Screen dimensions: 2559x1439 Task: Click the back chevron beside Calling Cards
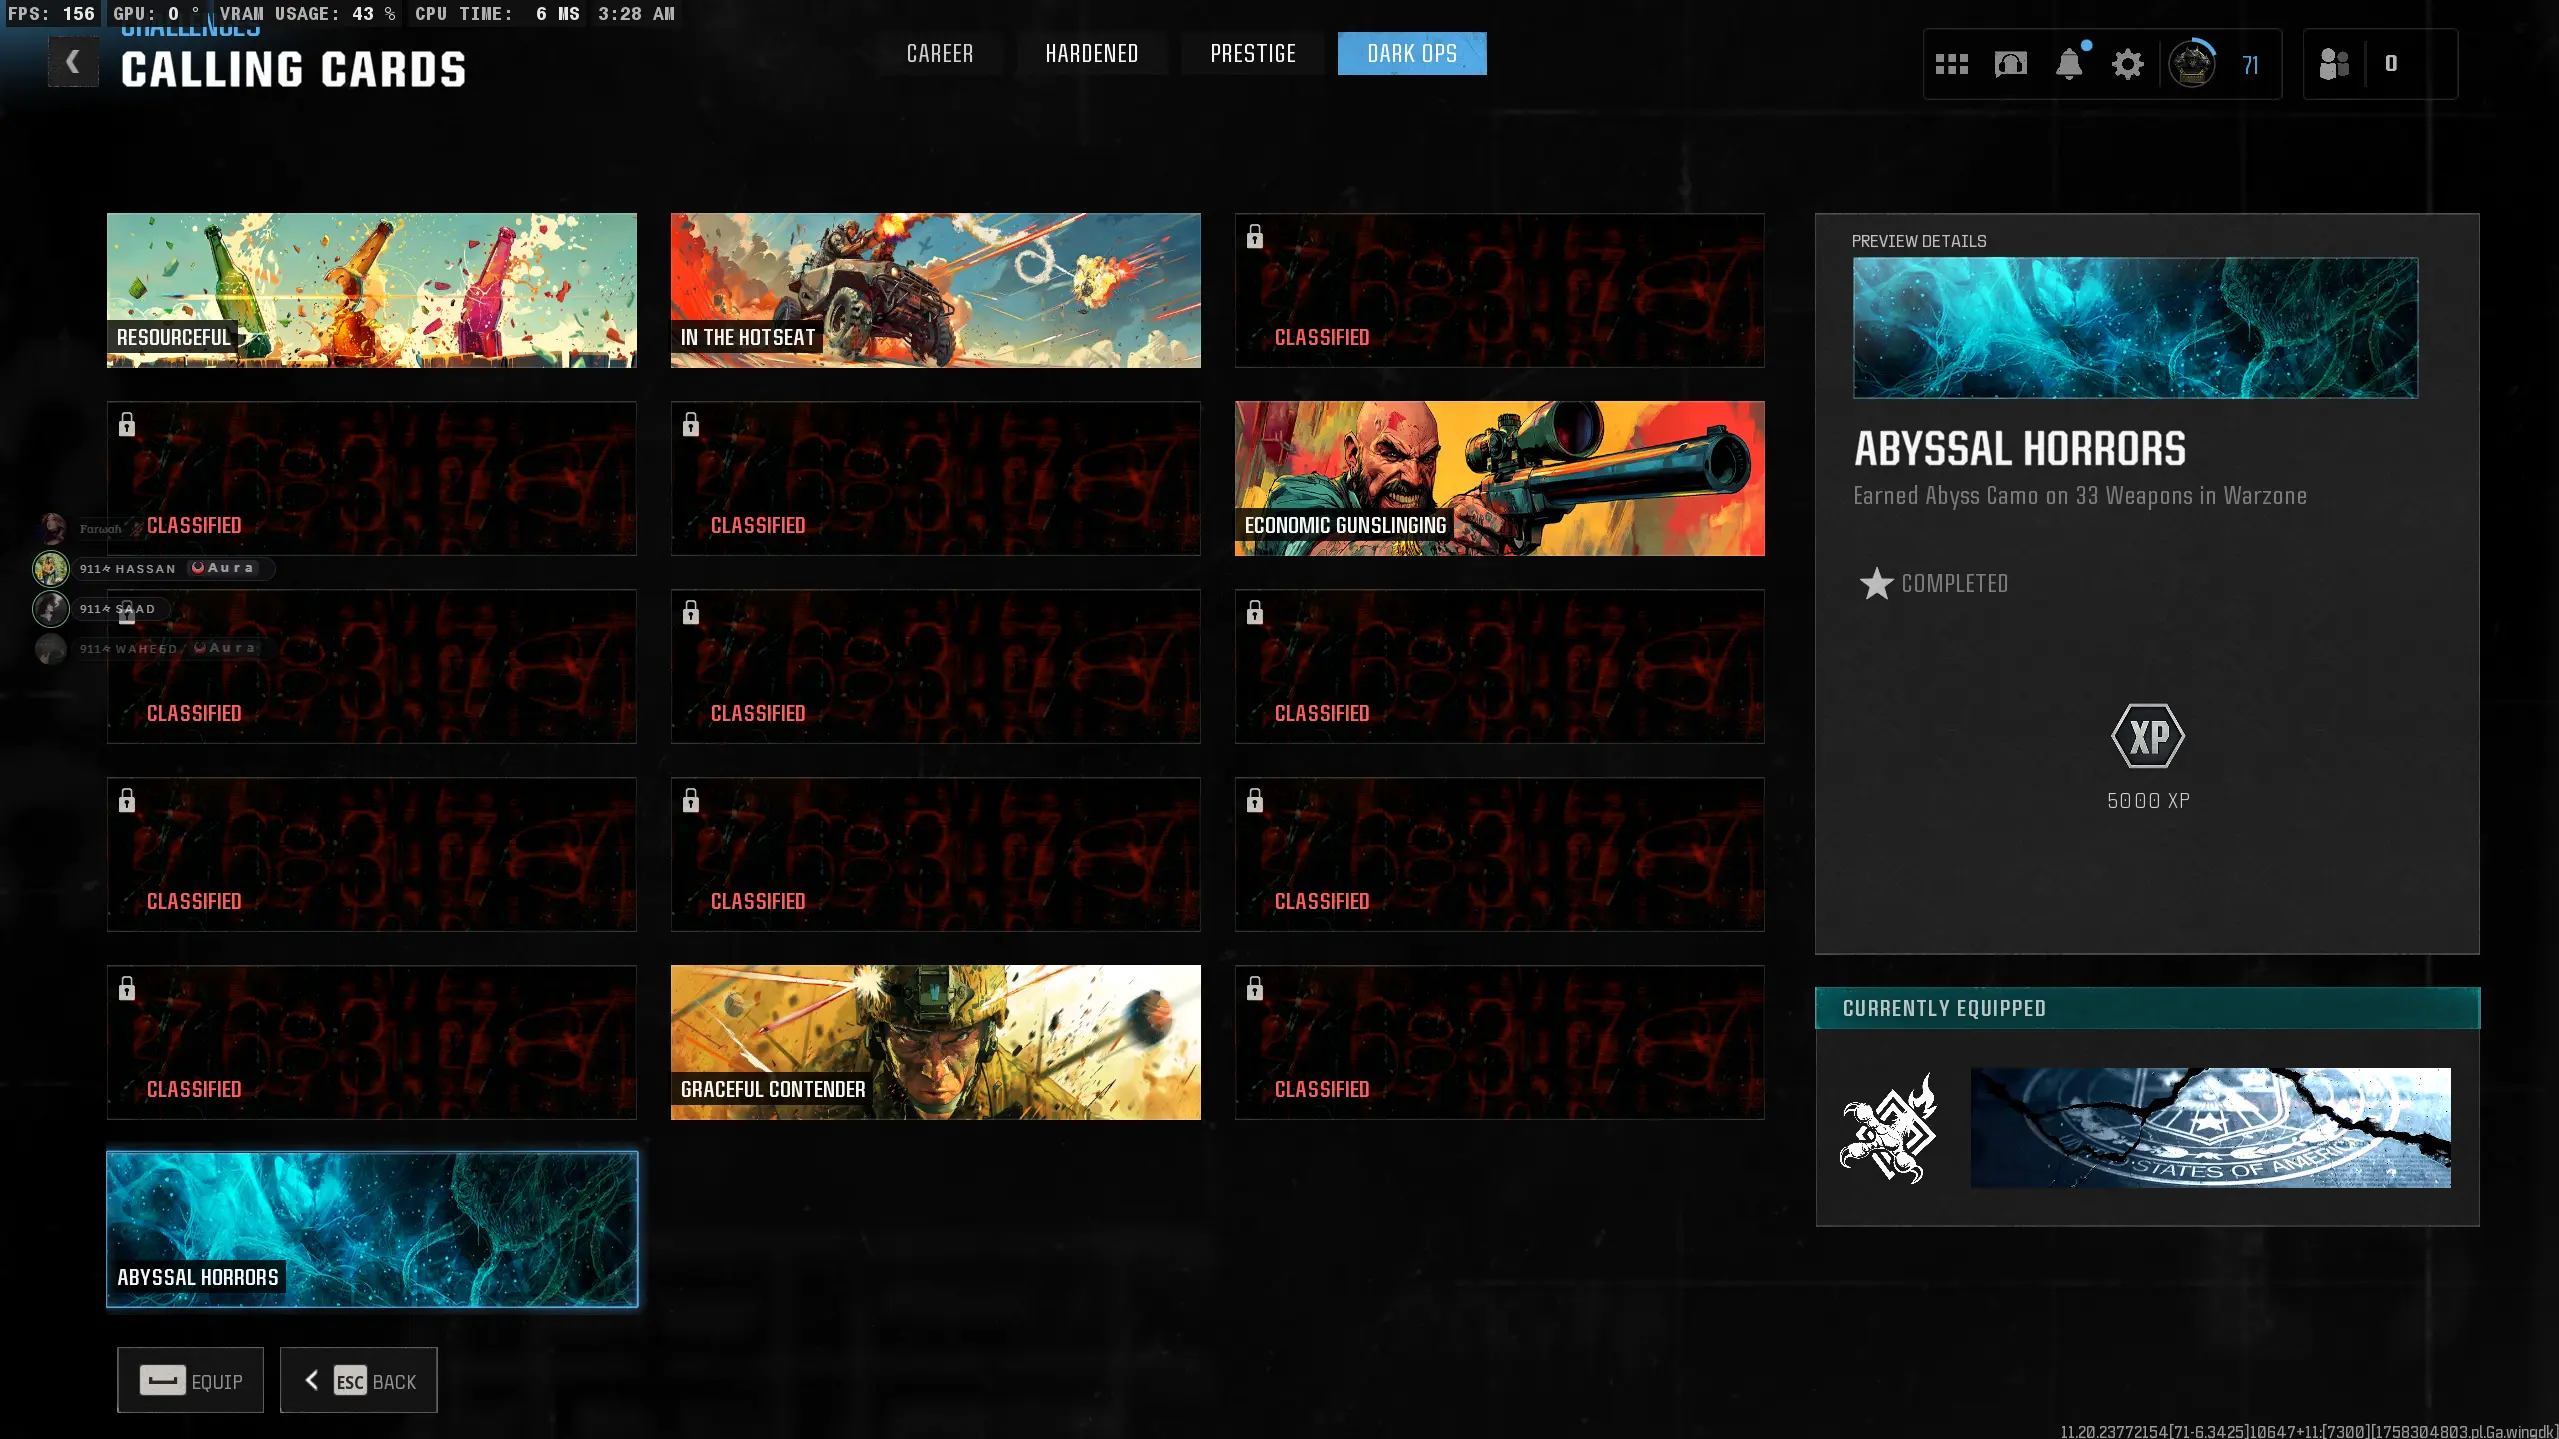73,62
